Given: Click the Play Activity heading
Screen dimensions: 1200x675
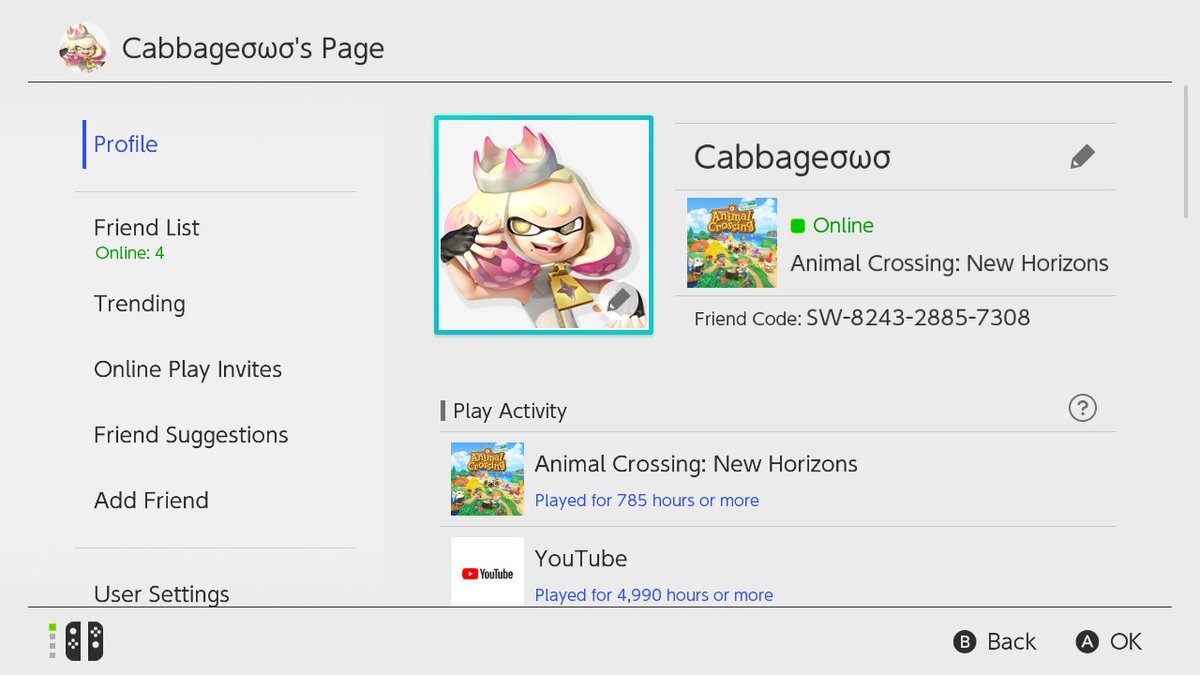Looking at the screenshot, I should pos(510,411).
